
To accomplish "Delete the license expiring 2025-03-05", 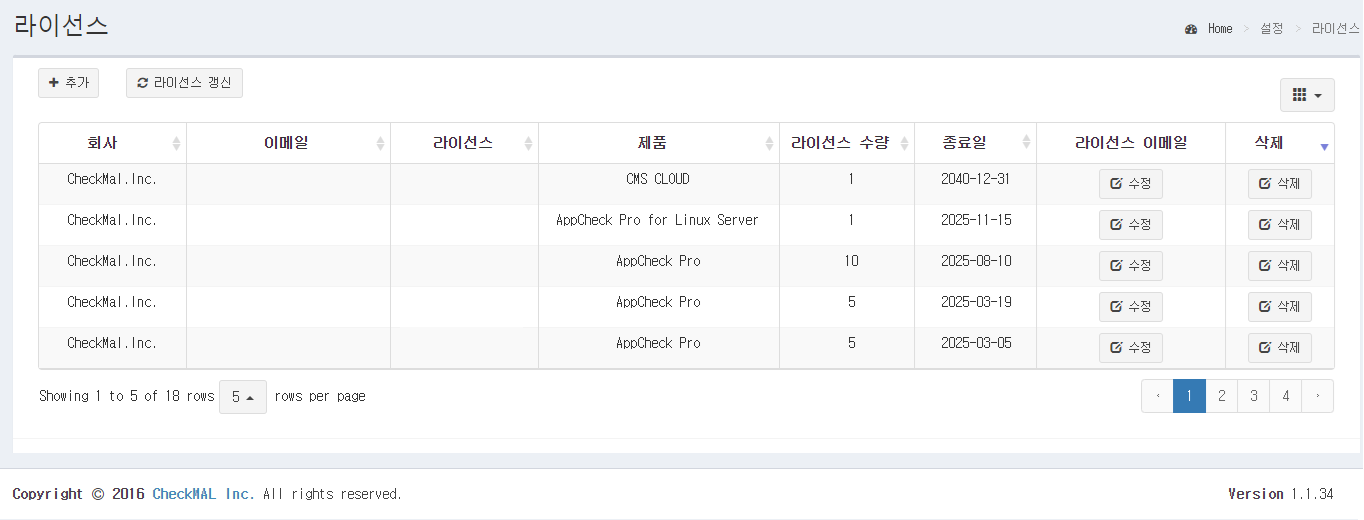I will [x=1279, y=348].
